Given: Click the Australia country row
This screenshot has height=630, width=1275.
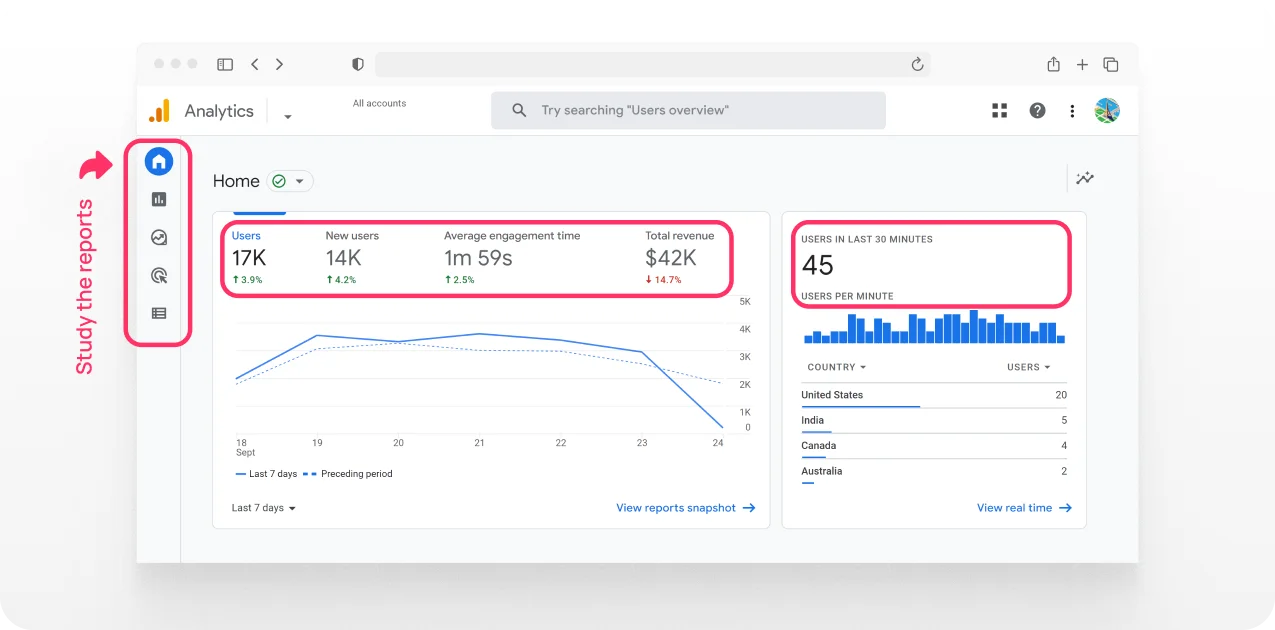Looking at the screenshot, I should (x=934, y=472).
